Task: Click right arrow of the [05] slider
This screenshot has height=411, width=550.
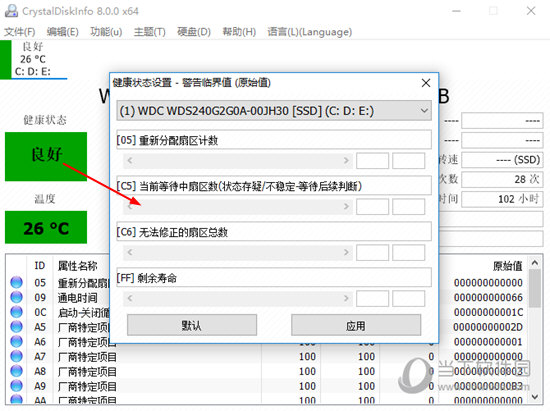Action: coord(346,161)
